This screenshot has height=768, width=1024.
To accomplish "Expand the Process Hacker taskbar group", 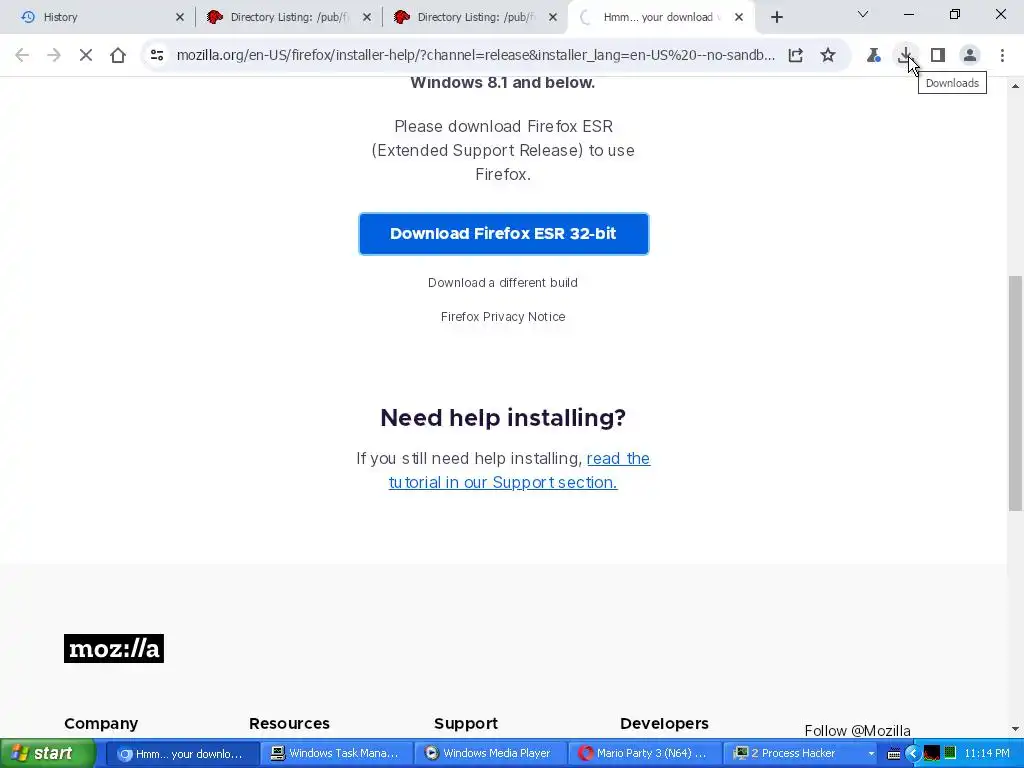I will tap(871, 754).
